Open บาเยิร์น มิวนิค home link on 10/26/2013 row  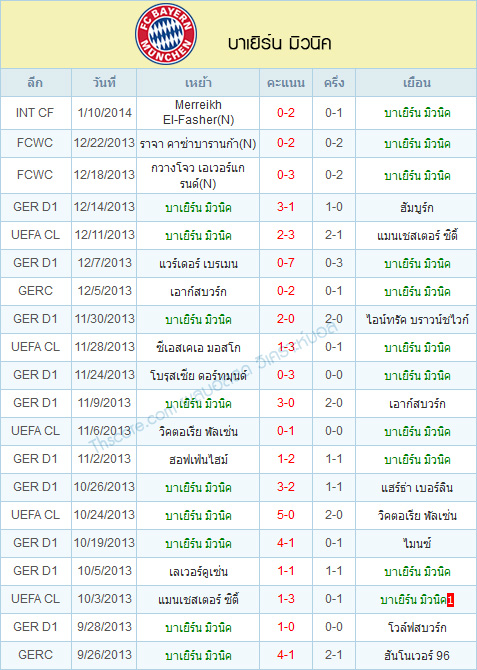pos(198,488)
